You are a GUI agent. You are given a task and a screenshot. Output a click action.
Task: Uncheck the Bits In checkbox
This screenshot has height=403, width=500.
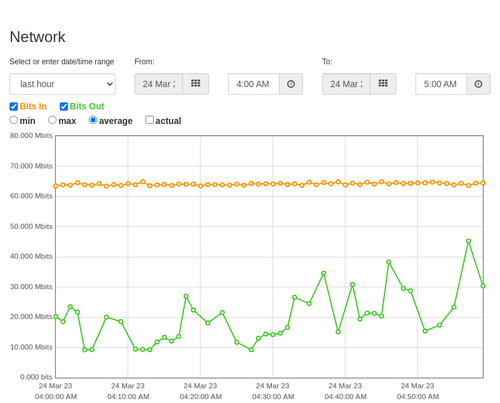14,106
